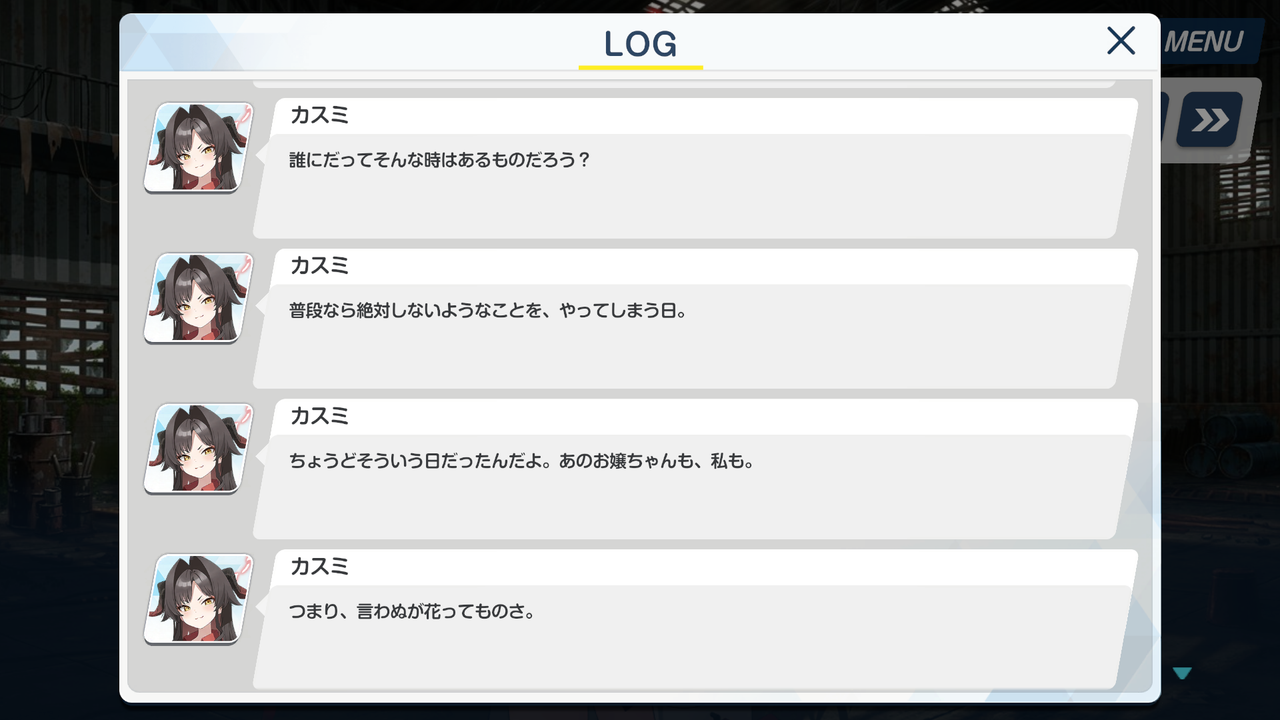1280x720 pixels.
Task: Click the double-arrow skip icon
Action: (x=1210, y=120)
